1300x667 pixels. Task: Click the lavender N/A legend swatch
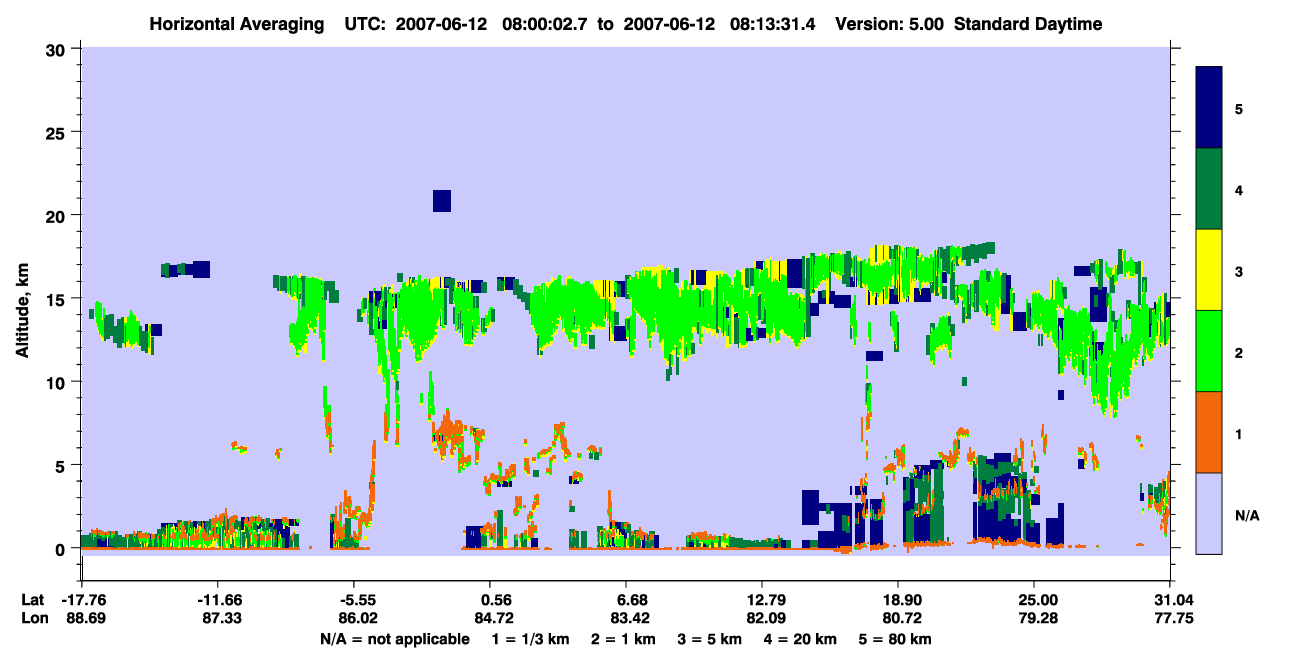coord(1210,513)
